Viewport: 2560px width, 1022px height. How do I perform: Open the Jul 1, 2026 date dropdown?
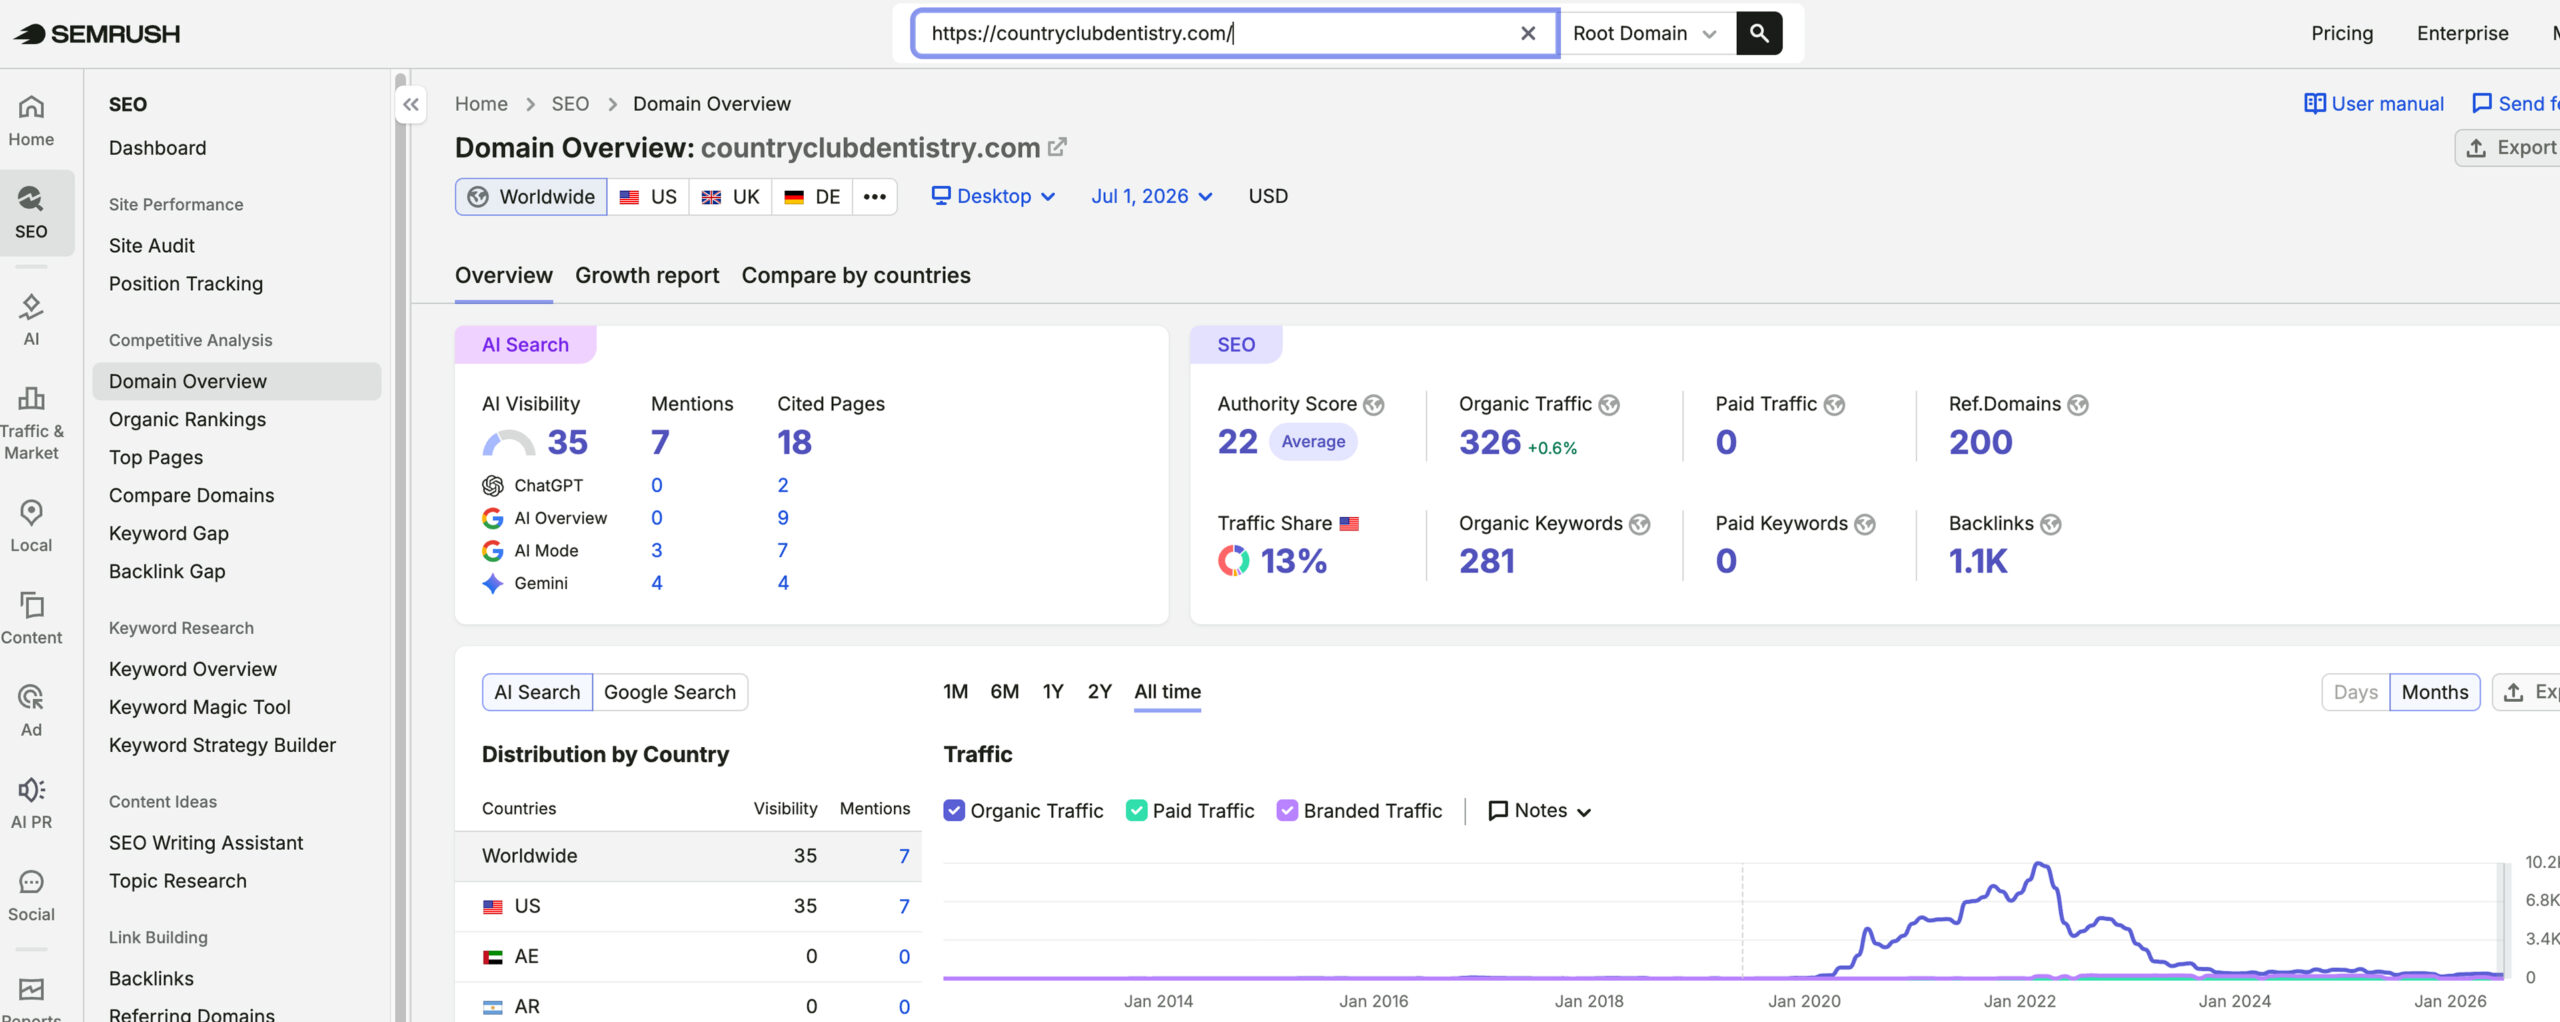pos(1152,196)
